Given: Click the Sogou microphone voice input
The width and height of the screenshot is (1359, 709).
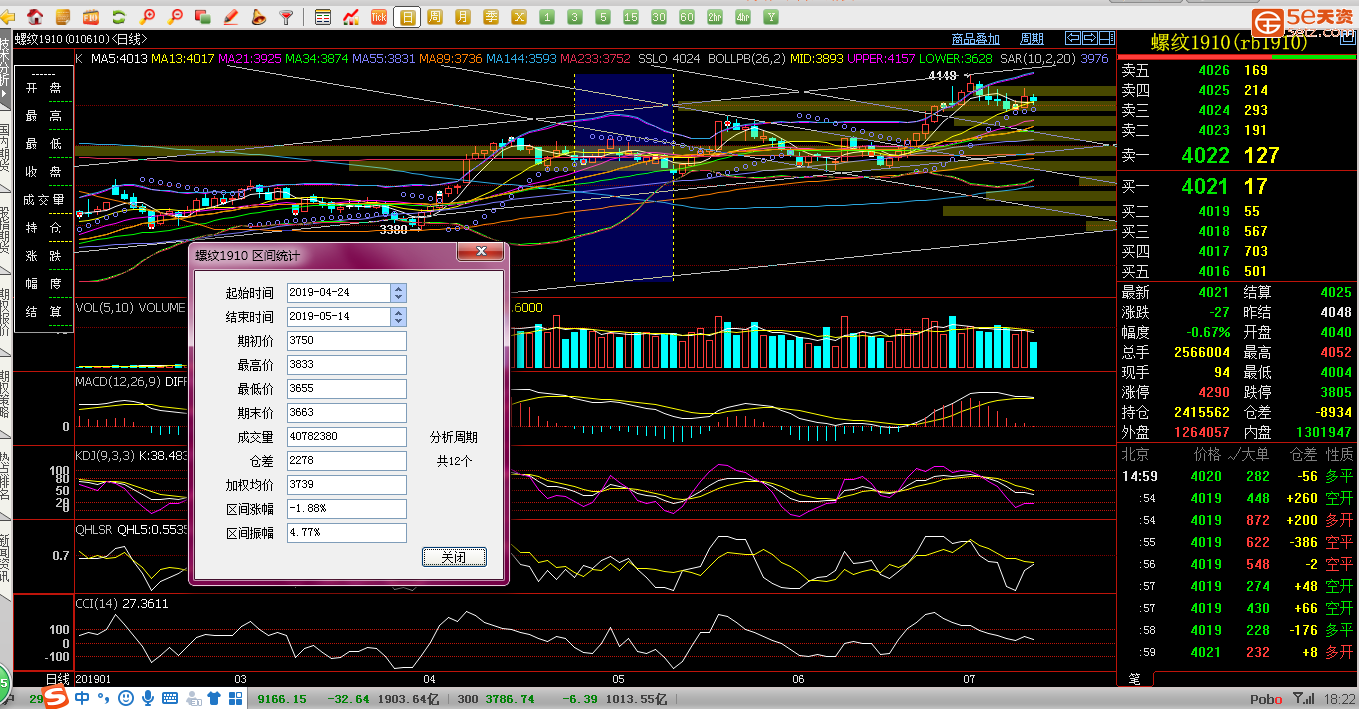Looking at the screenshot, I should click(148, 698).
